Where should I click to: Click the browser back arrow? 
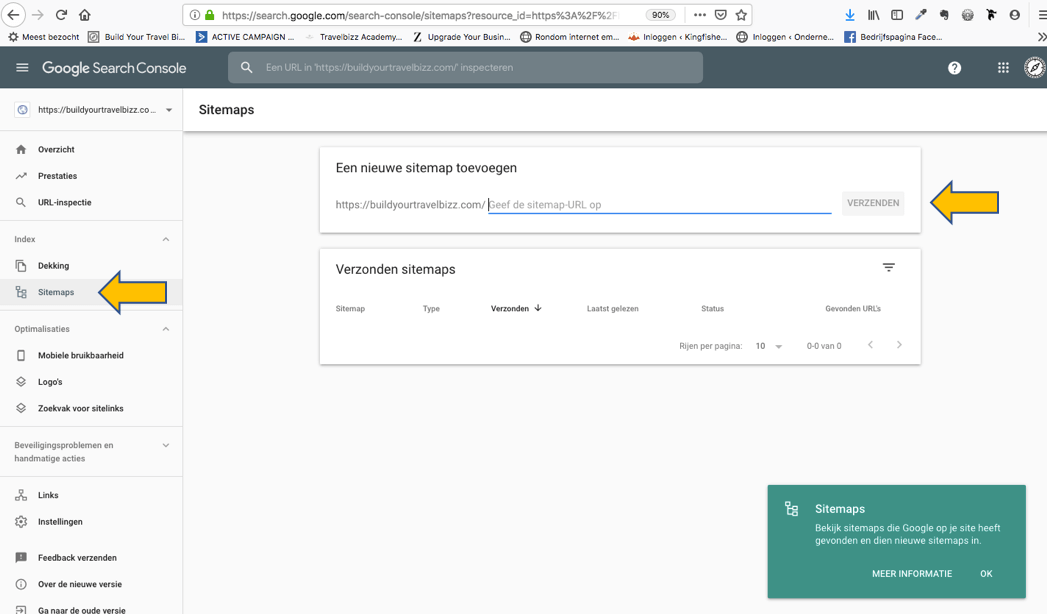click(x=13, y=15)
